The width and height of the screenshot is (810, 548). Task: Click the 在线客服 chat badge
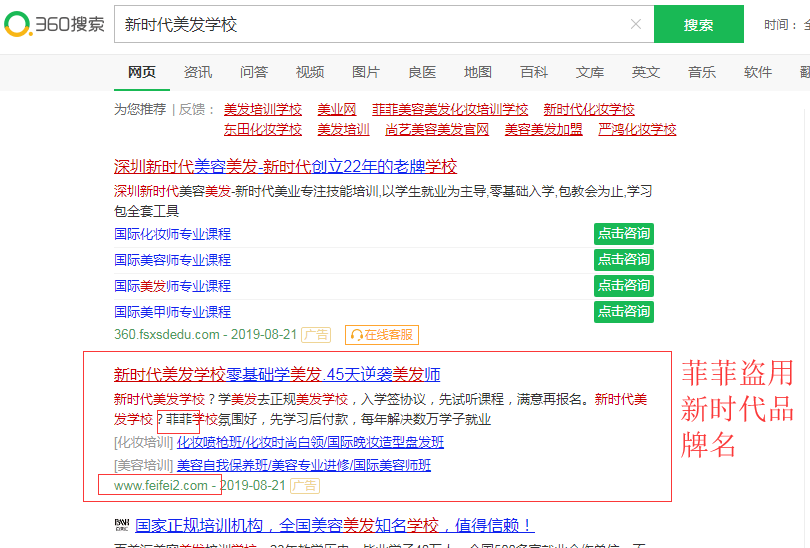tap(381, 335)
